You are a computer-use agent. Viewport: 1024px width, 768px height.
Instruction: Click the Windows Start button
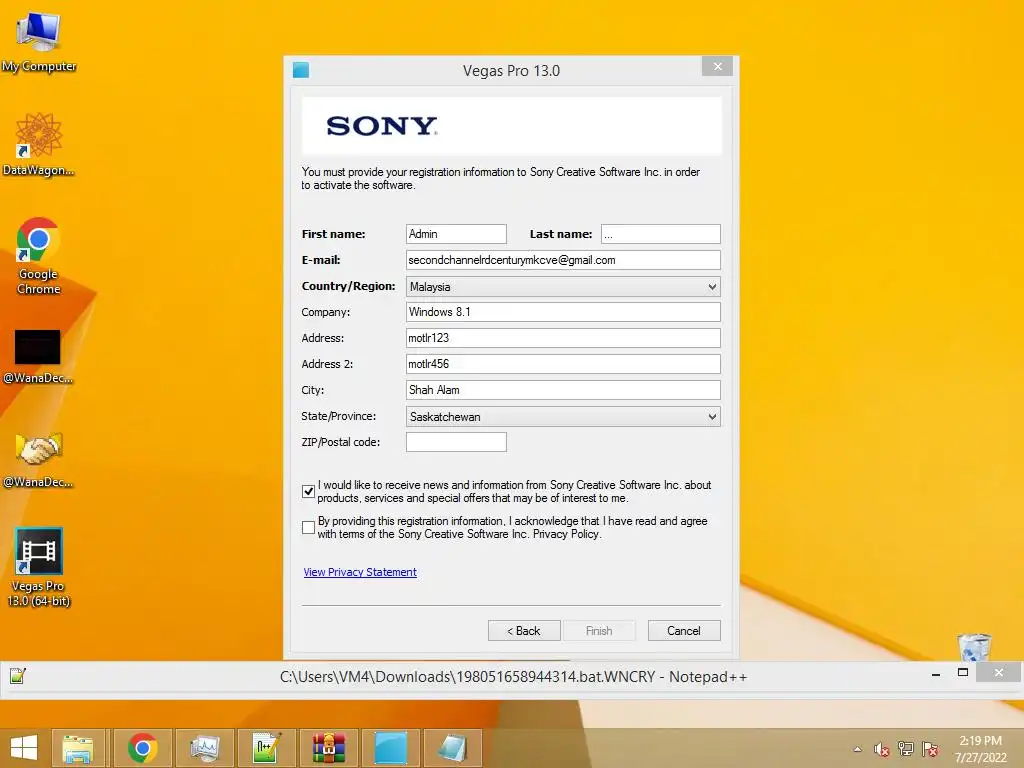[x=24, y=747]
